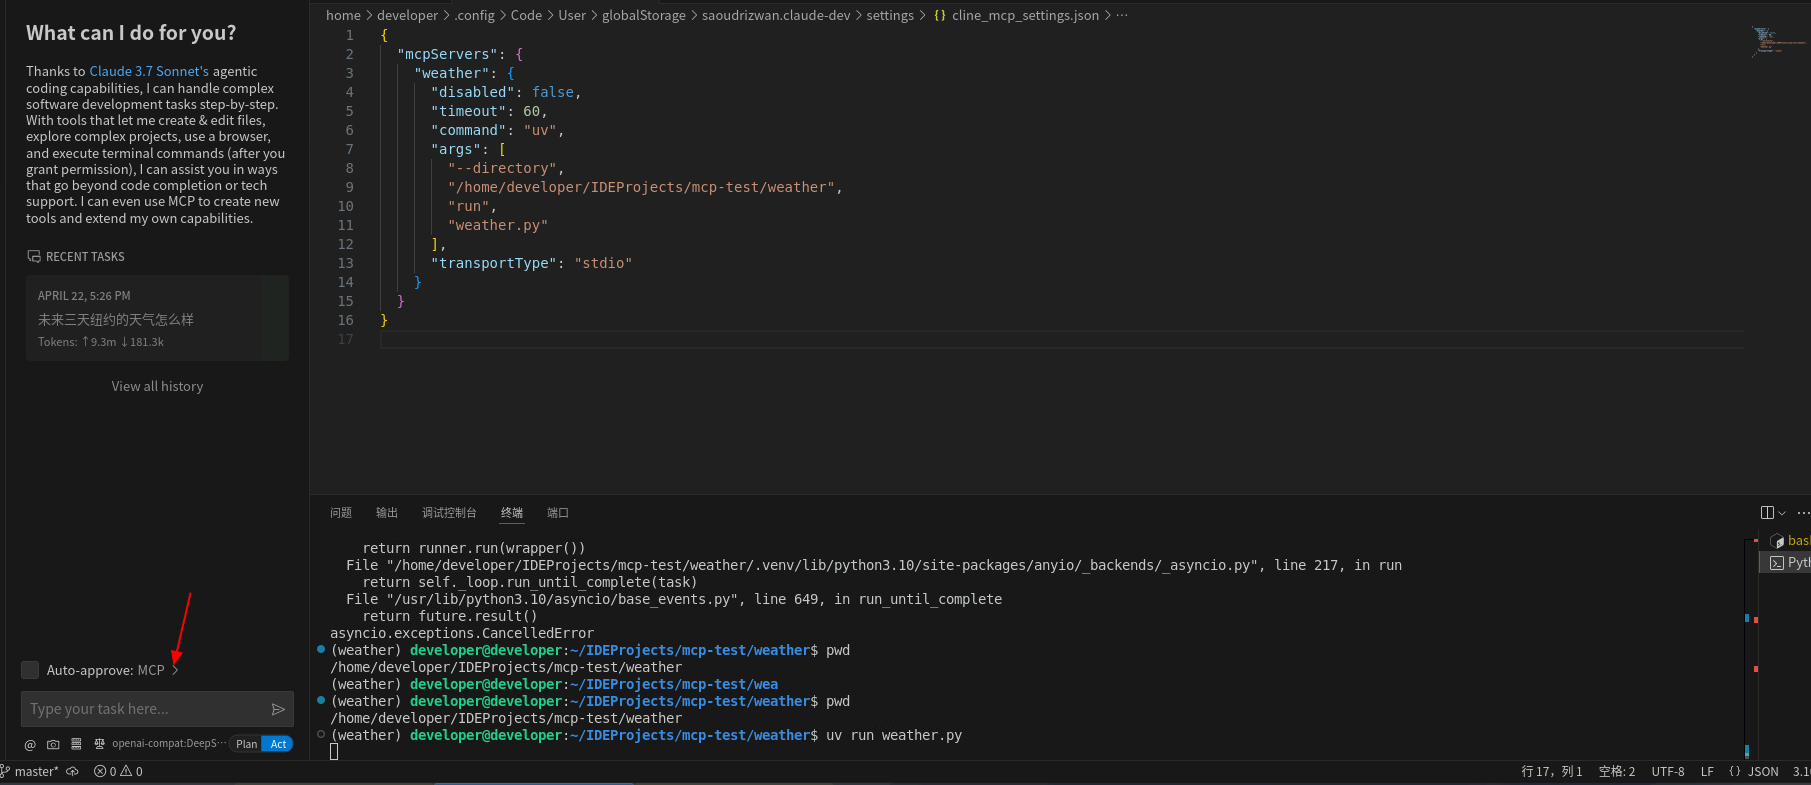
Task: Open MCP servers icon below task input
Action: point(76,744)
